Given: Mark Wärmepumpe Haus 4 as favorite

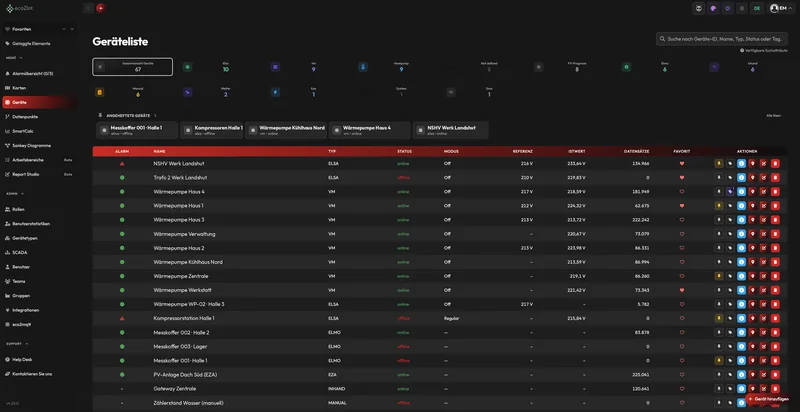Looking at the screenshot, I should [682, 192].
